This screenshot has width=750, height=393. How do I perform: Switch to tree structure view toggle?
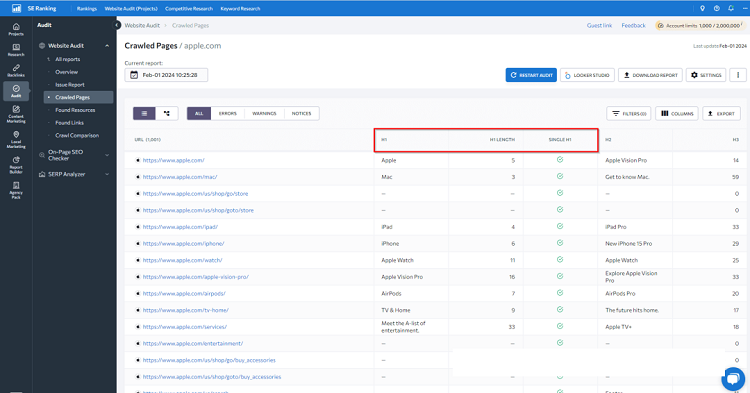166,113
